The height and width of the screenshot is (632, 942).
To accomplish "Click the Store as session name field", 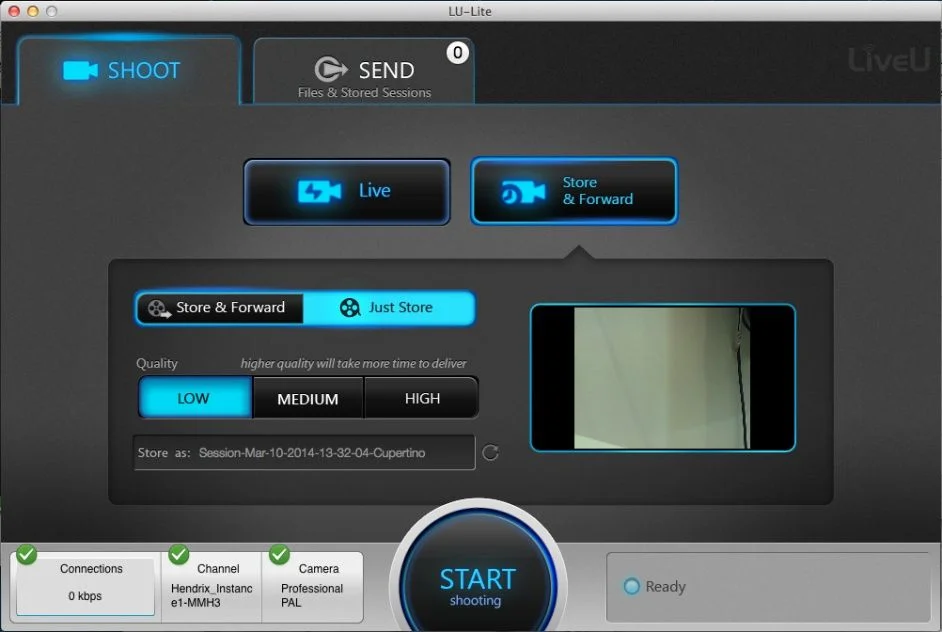I will (x=304, y=452).
